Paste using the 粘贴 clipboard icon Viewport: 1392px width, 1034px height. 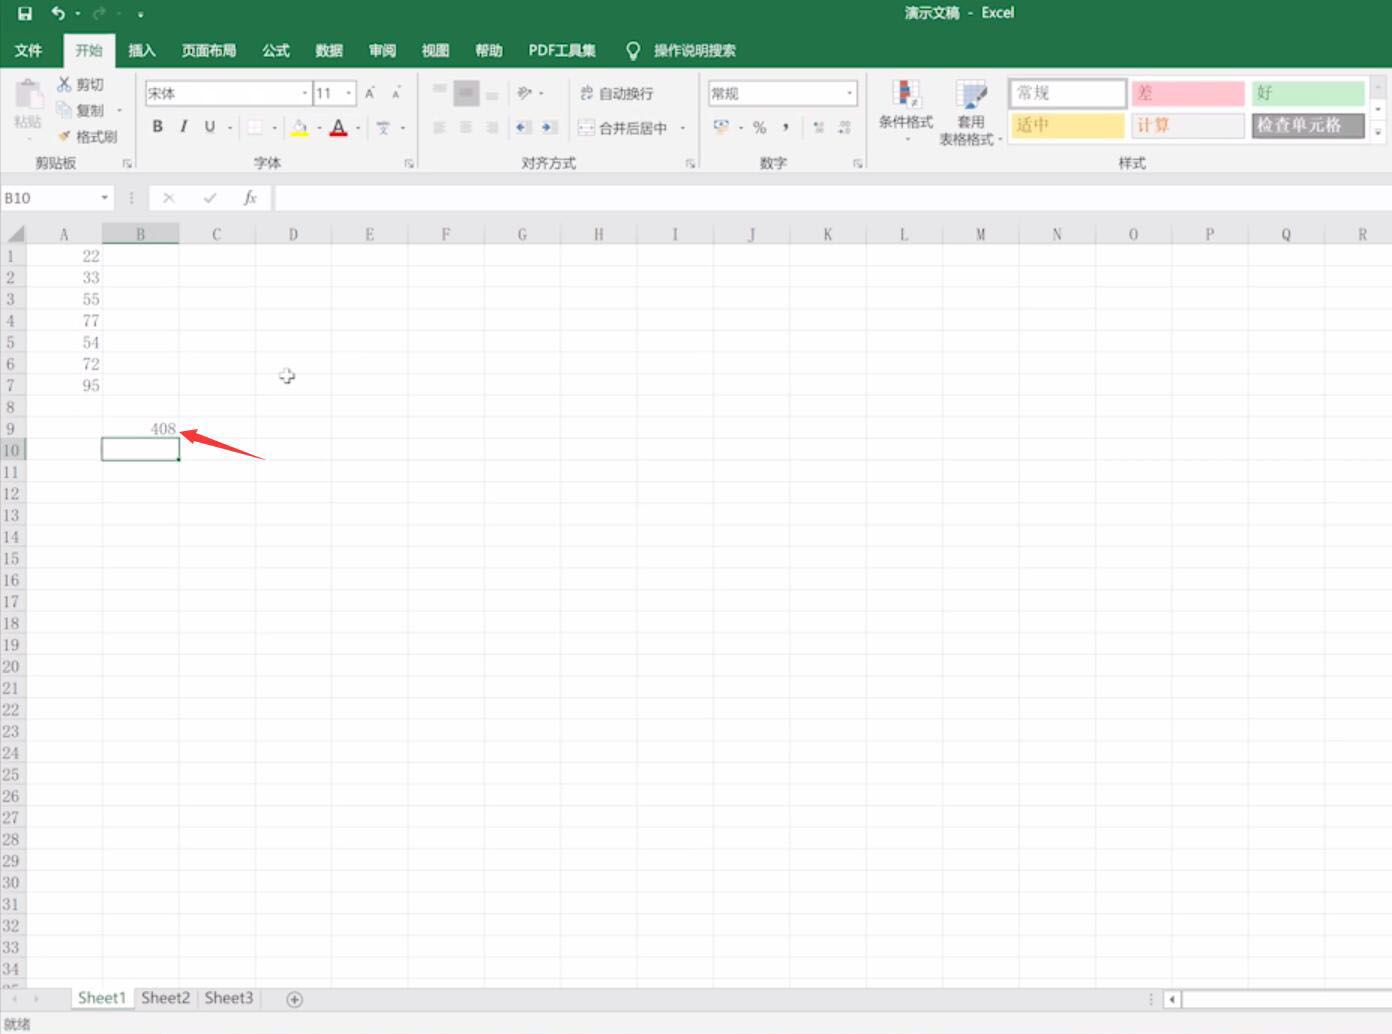point(28,105)
